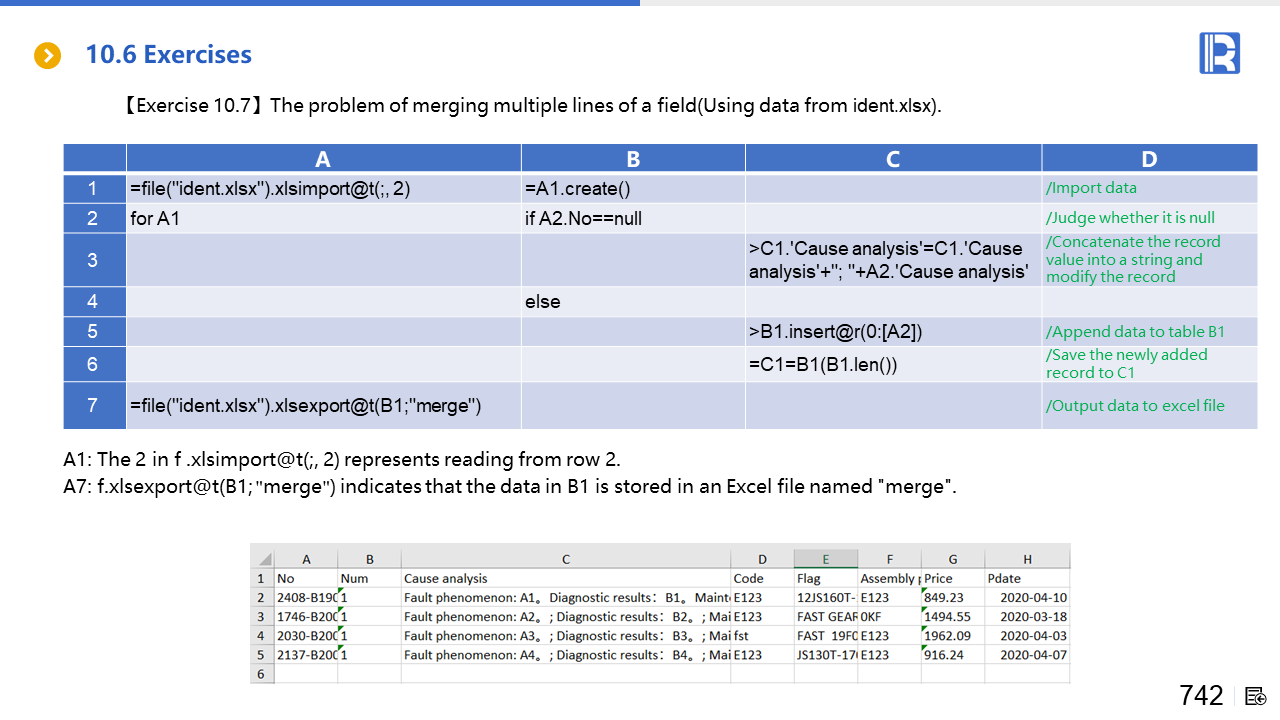This screenshot has height=720, width=1280.
Task: Click the cell containing the xlsimport@t formula
Action: pyautogui.click(x=323, y=188)
